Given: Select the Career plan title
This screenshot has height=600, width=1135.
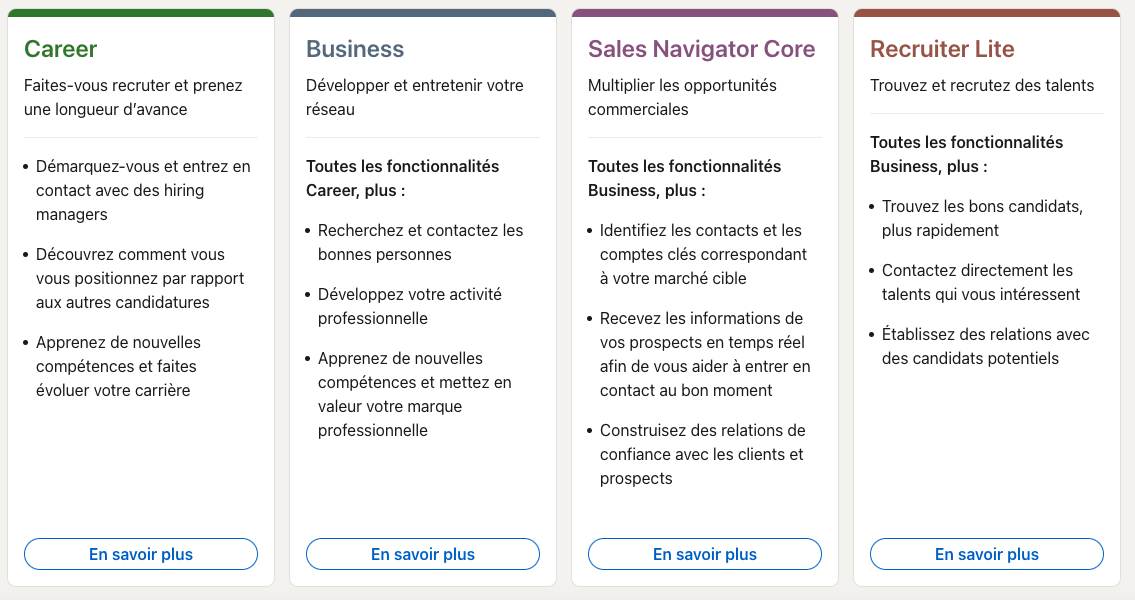Looking at the screenshot, I should pos(61,49).
